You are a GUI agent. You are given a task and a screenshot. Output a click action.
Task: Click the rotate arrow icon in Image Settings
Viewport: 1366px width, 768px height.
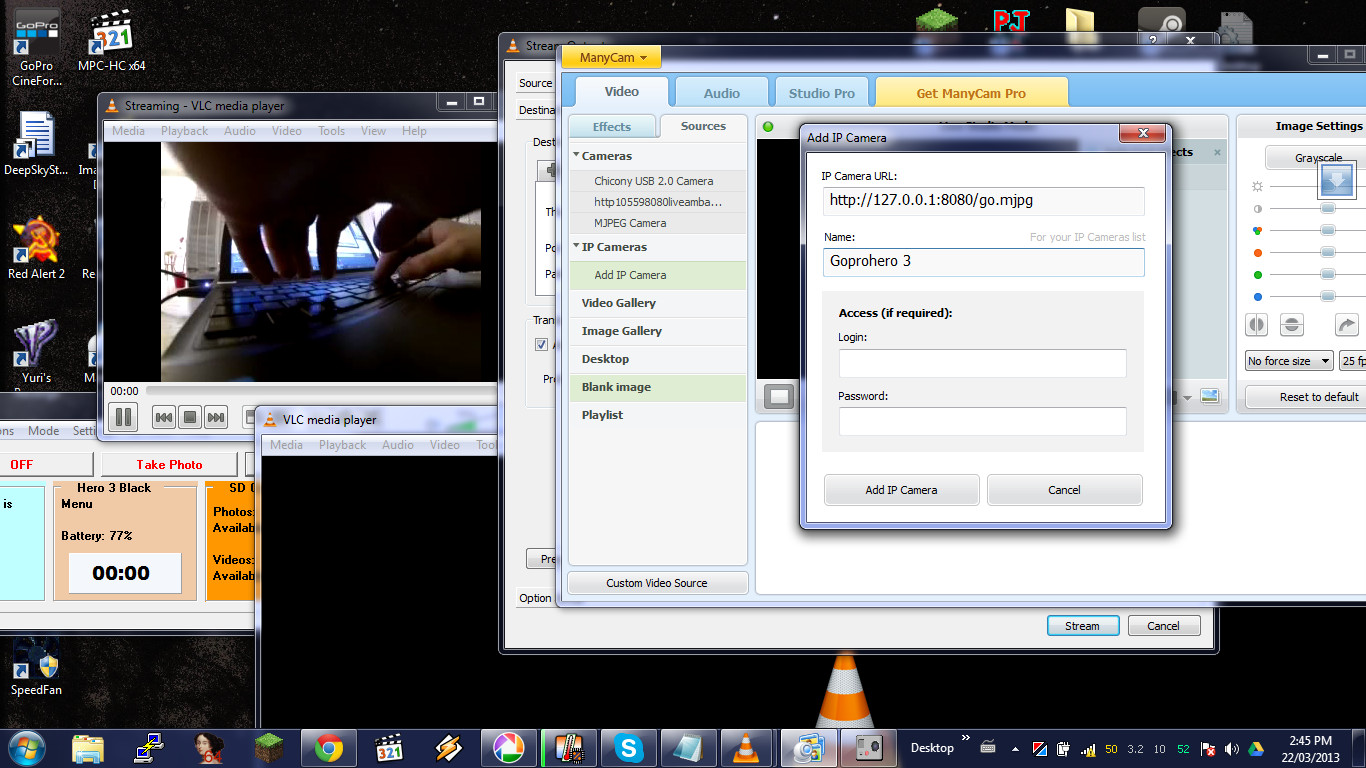[1346, 325]
